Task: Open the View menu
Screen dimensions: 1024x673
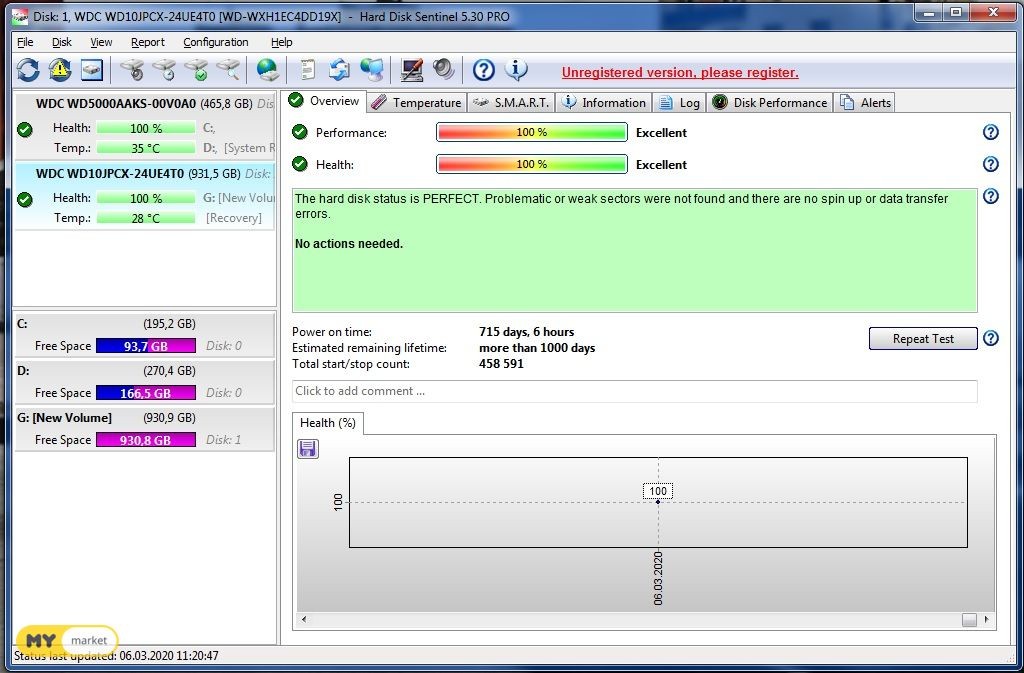Action: pos(101,42)
